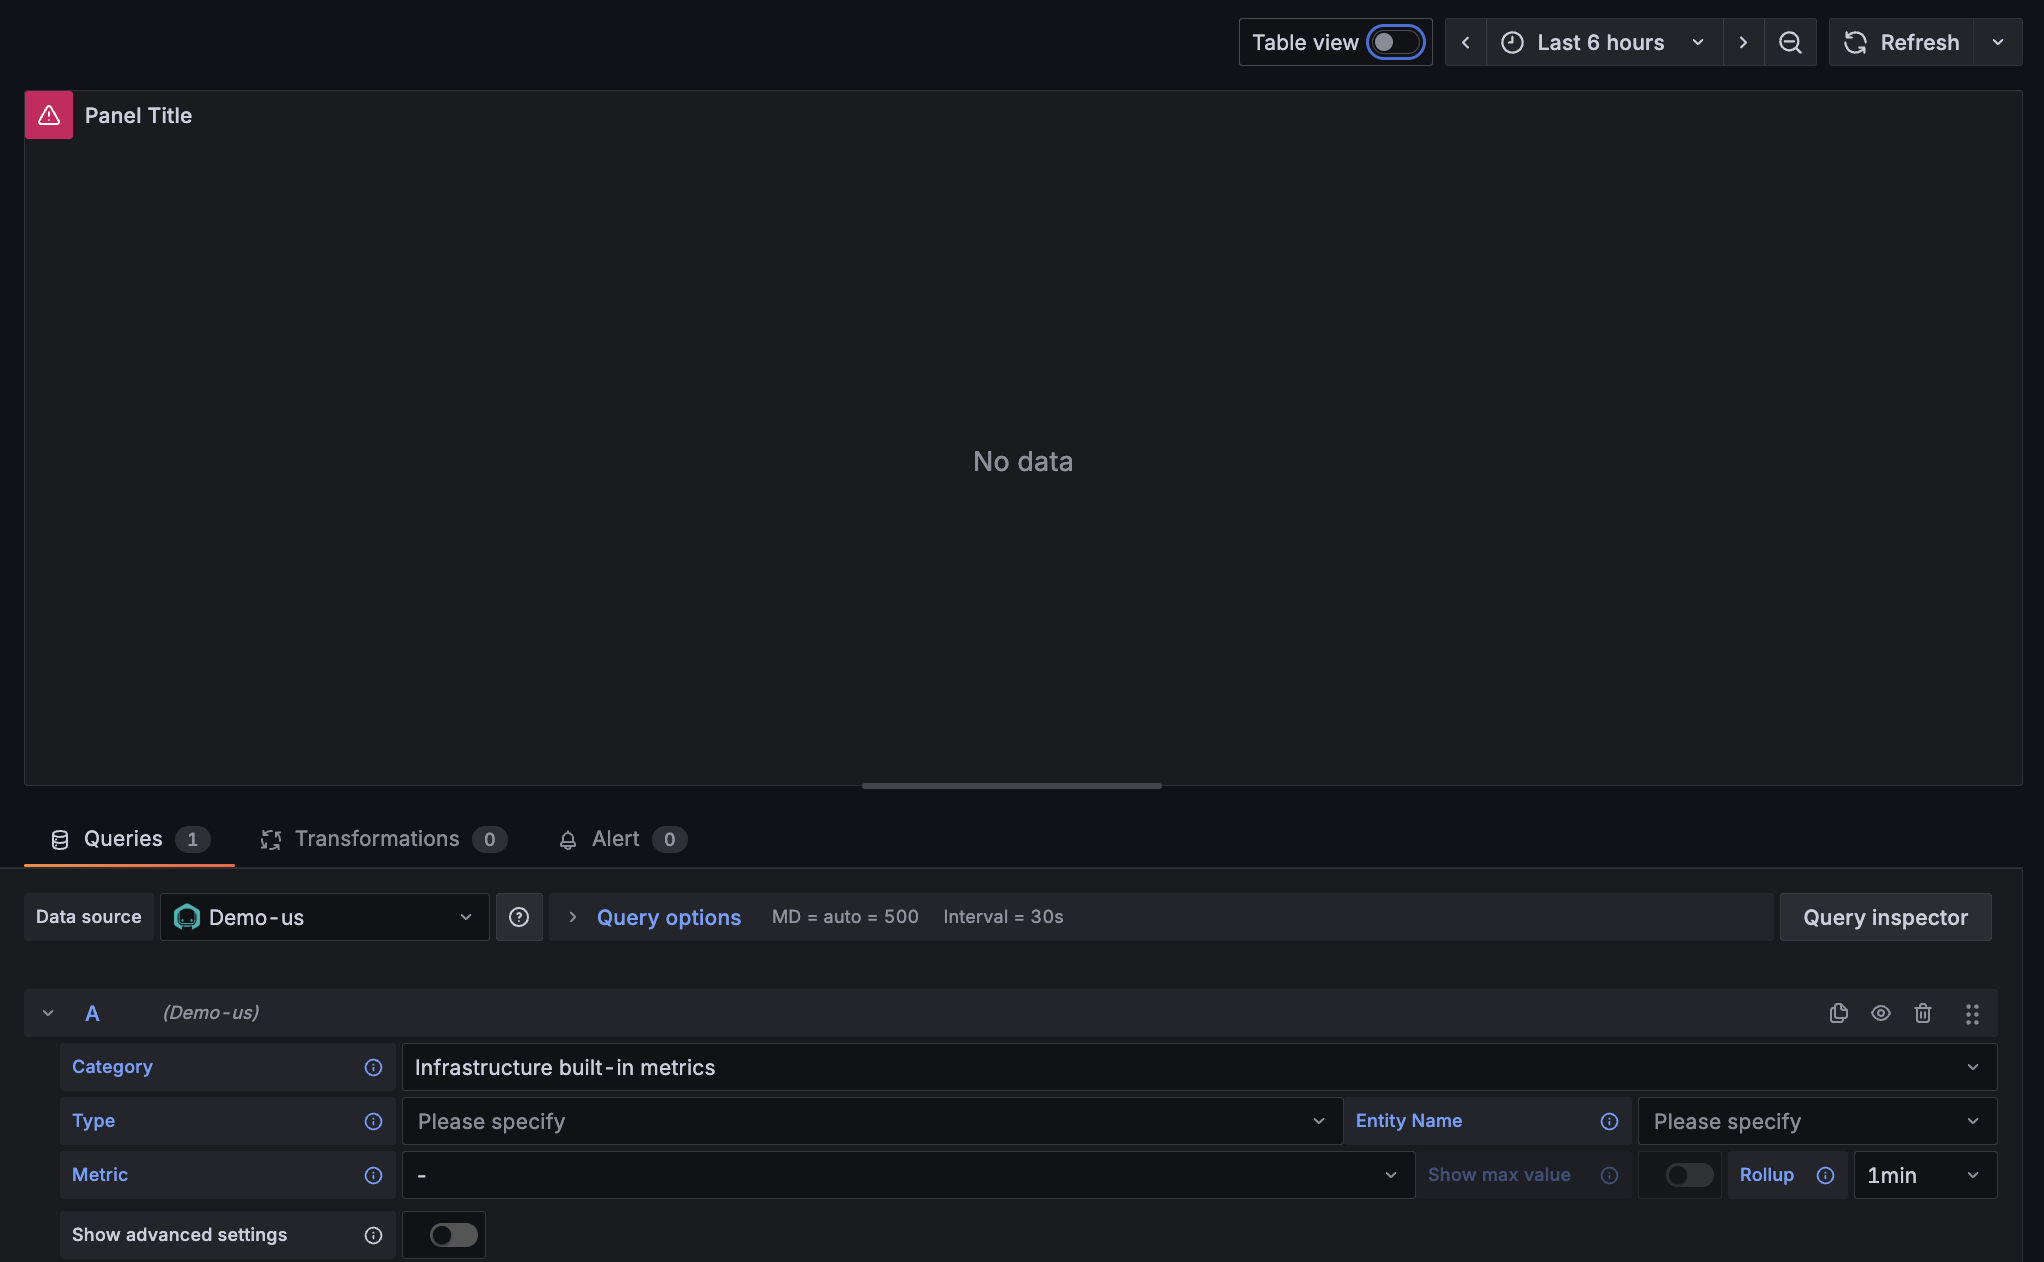Delete query A with trash icon
Image resolution: width=2044 pixels, height=1262 pixels.
tap(1923, 1013)
